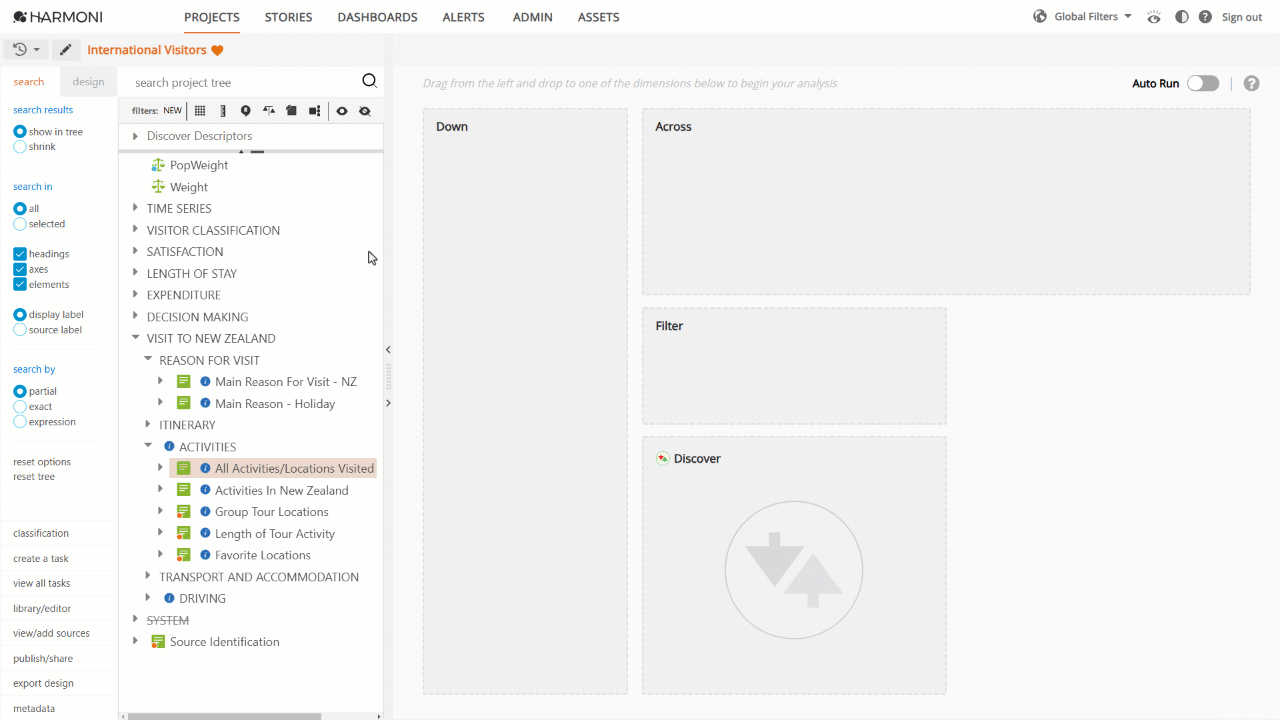Image resolution: width=1280 pixels, height=720 pixels.
Task: Select the search in selected radio
Action: pos(20,224)
